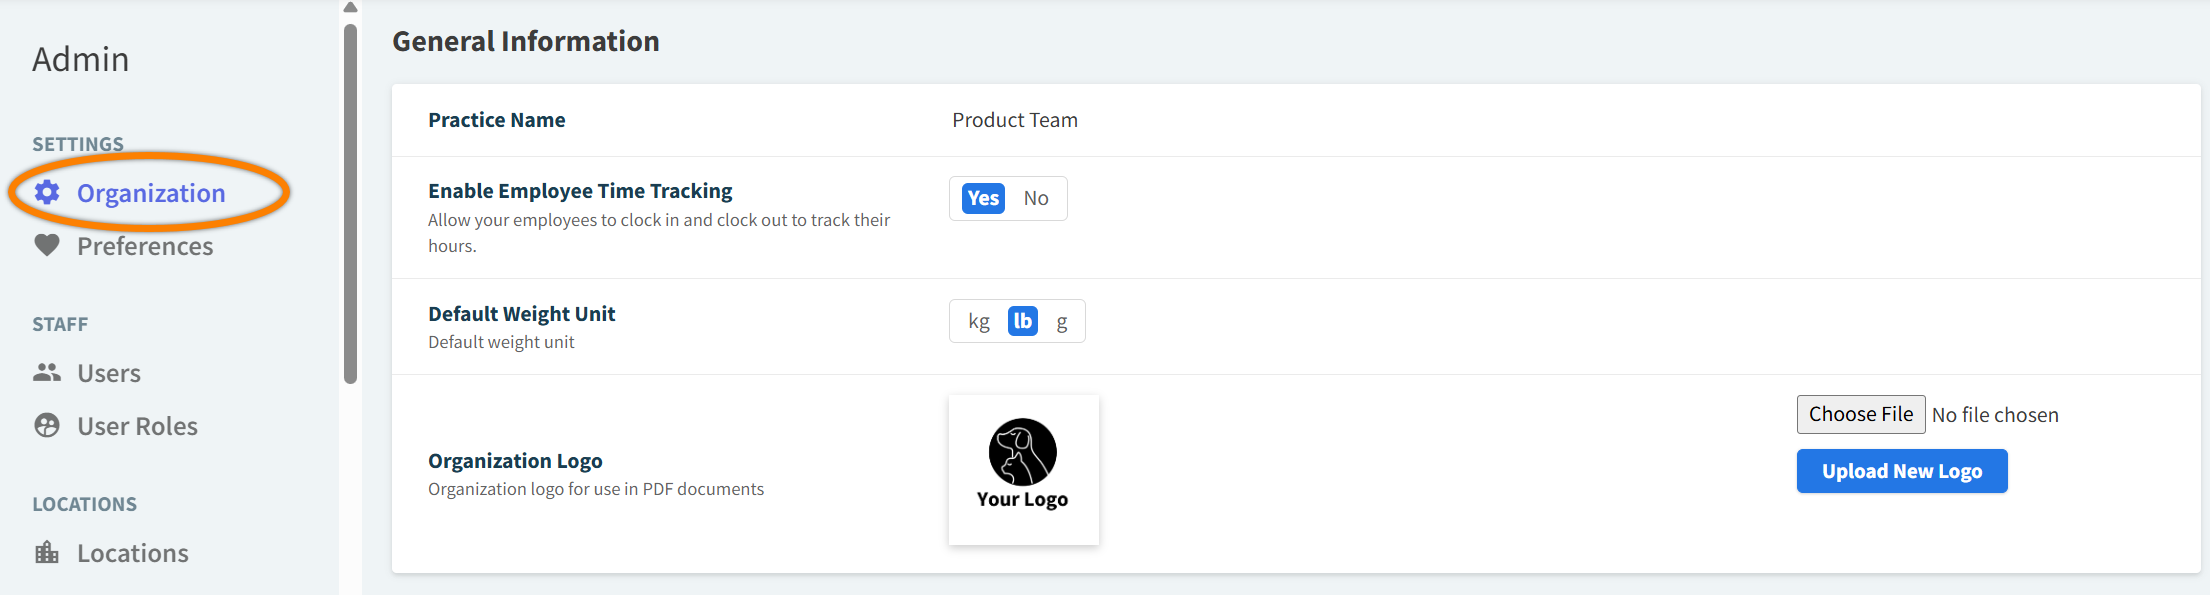Viewport: 2210px width, 595px height.
Task: Click the Preferences heart icon
Action: pos(47,245)
